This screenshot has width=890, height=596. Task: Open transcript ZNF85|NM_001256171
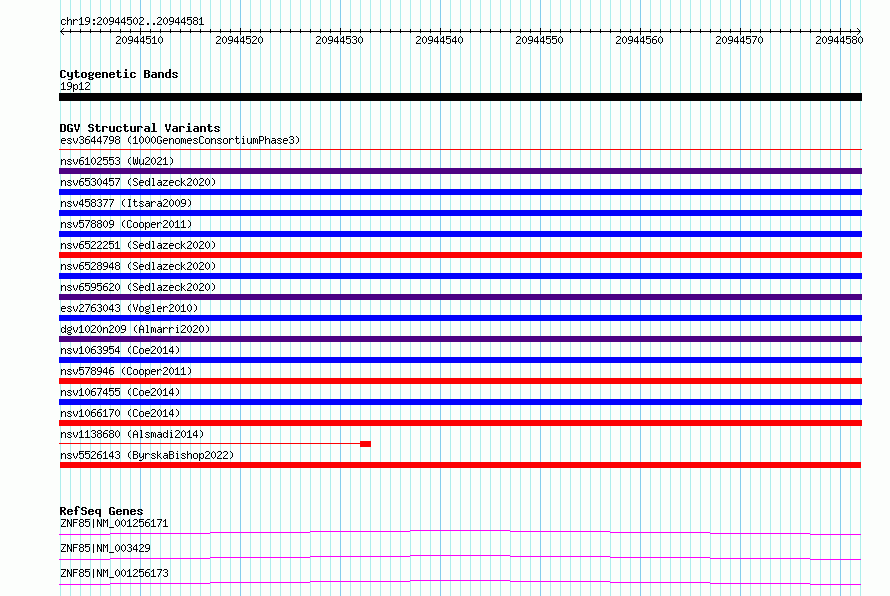114,523
